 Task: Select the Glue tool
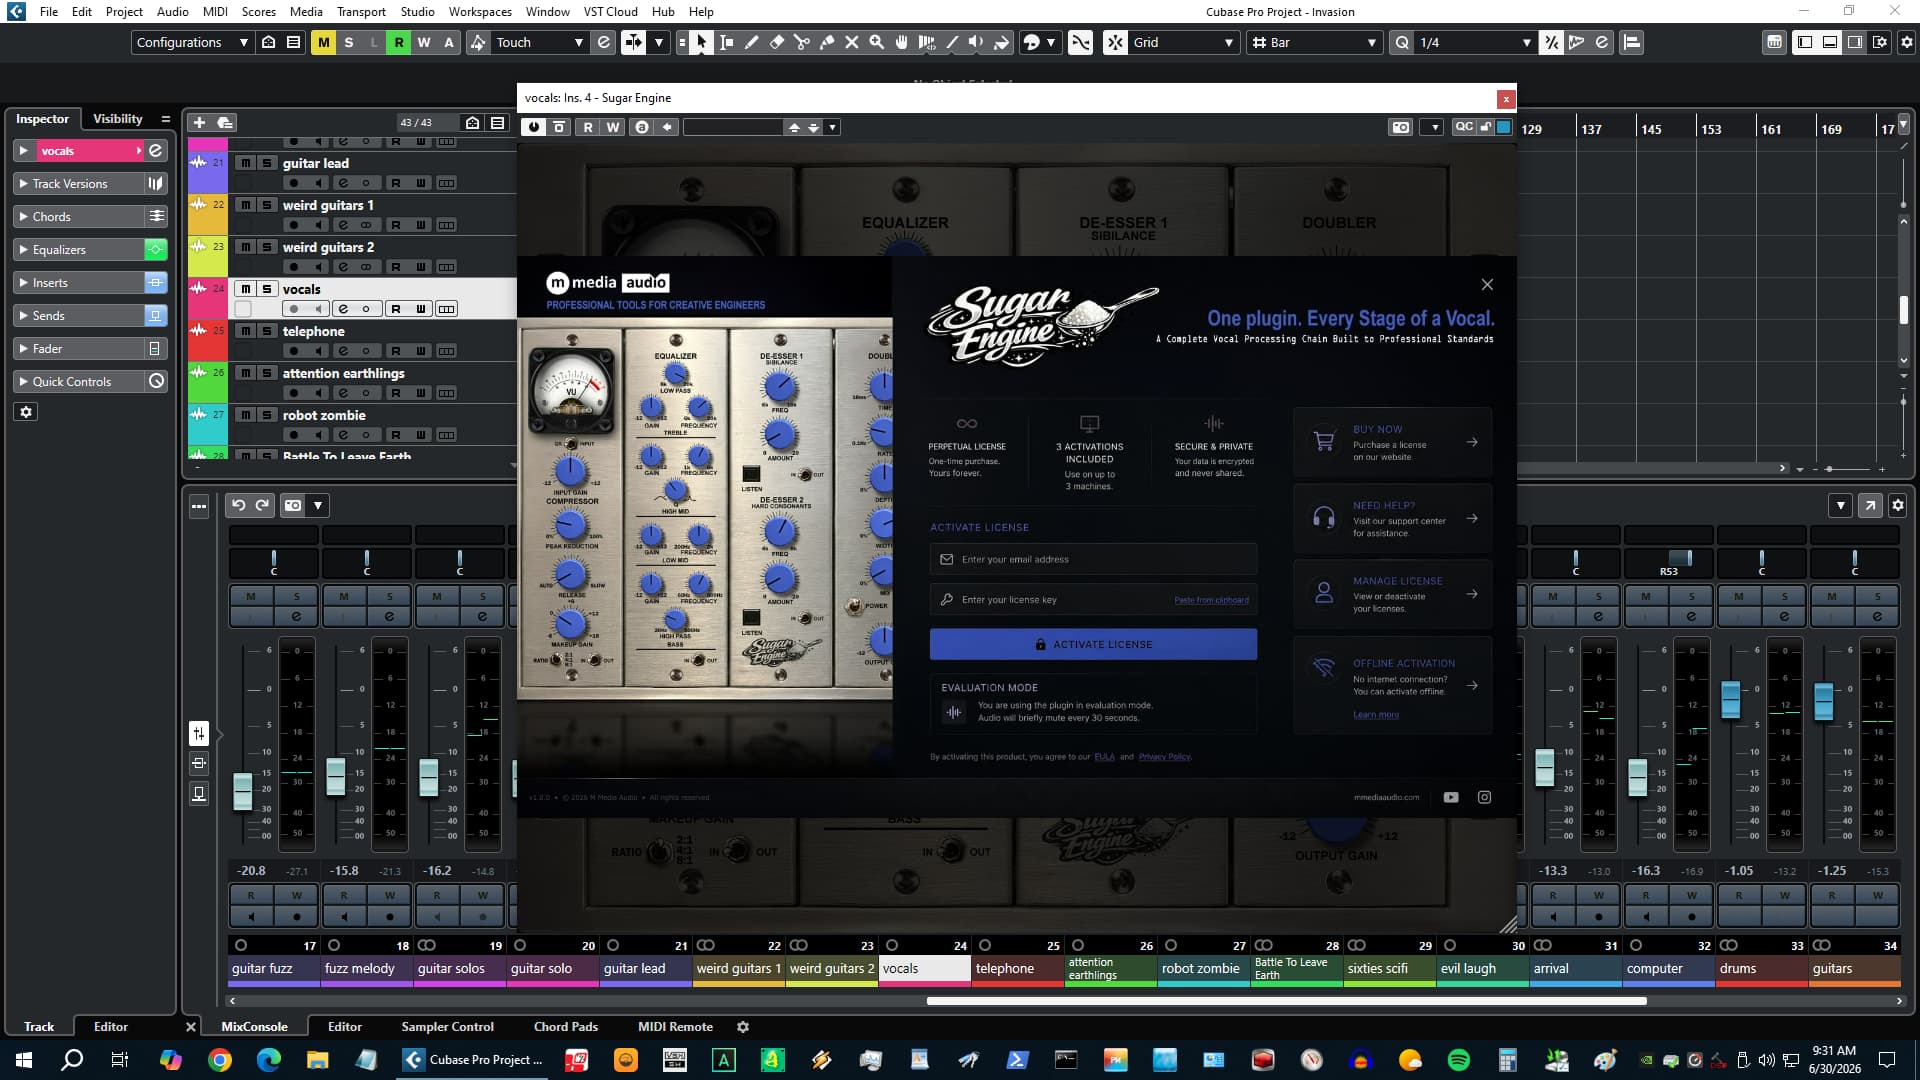coord(827,42)
